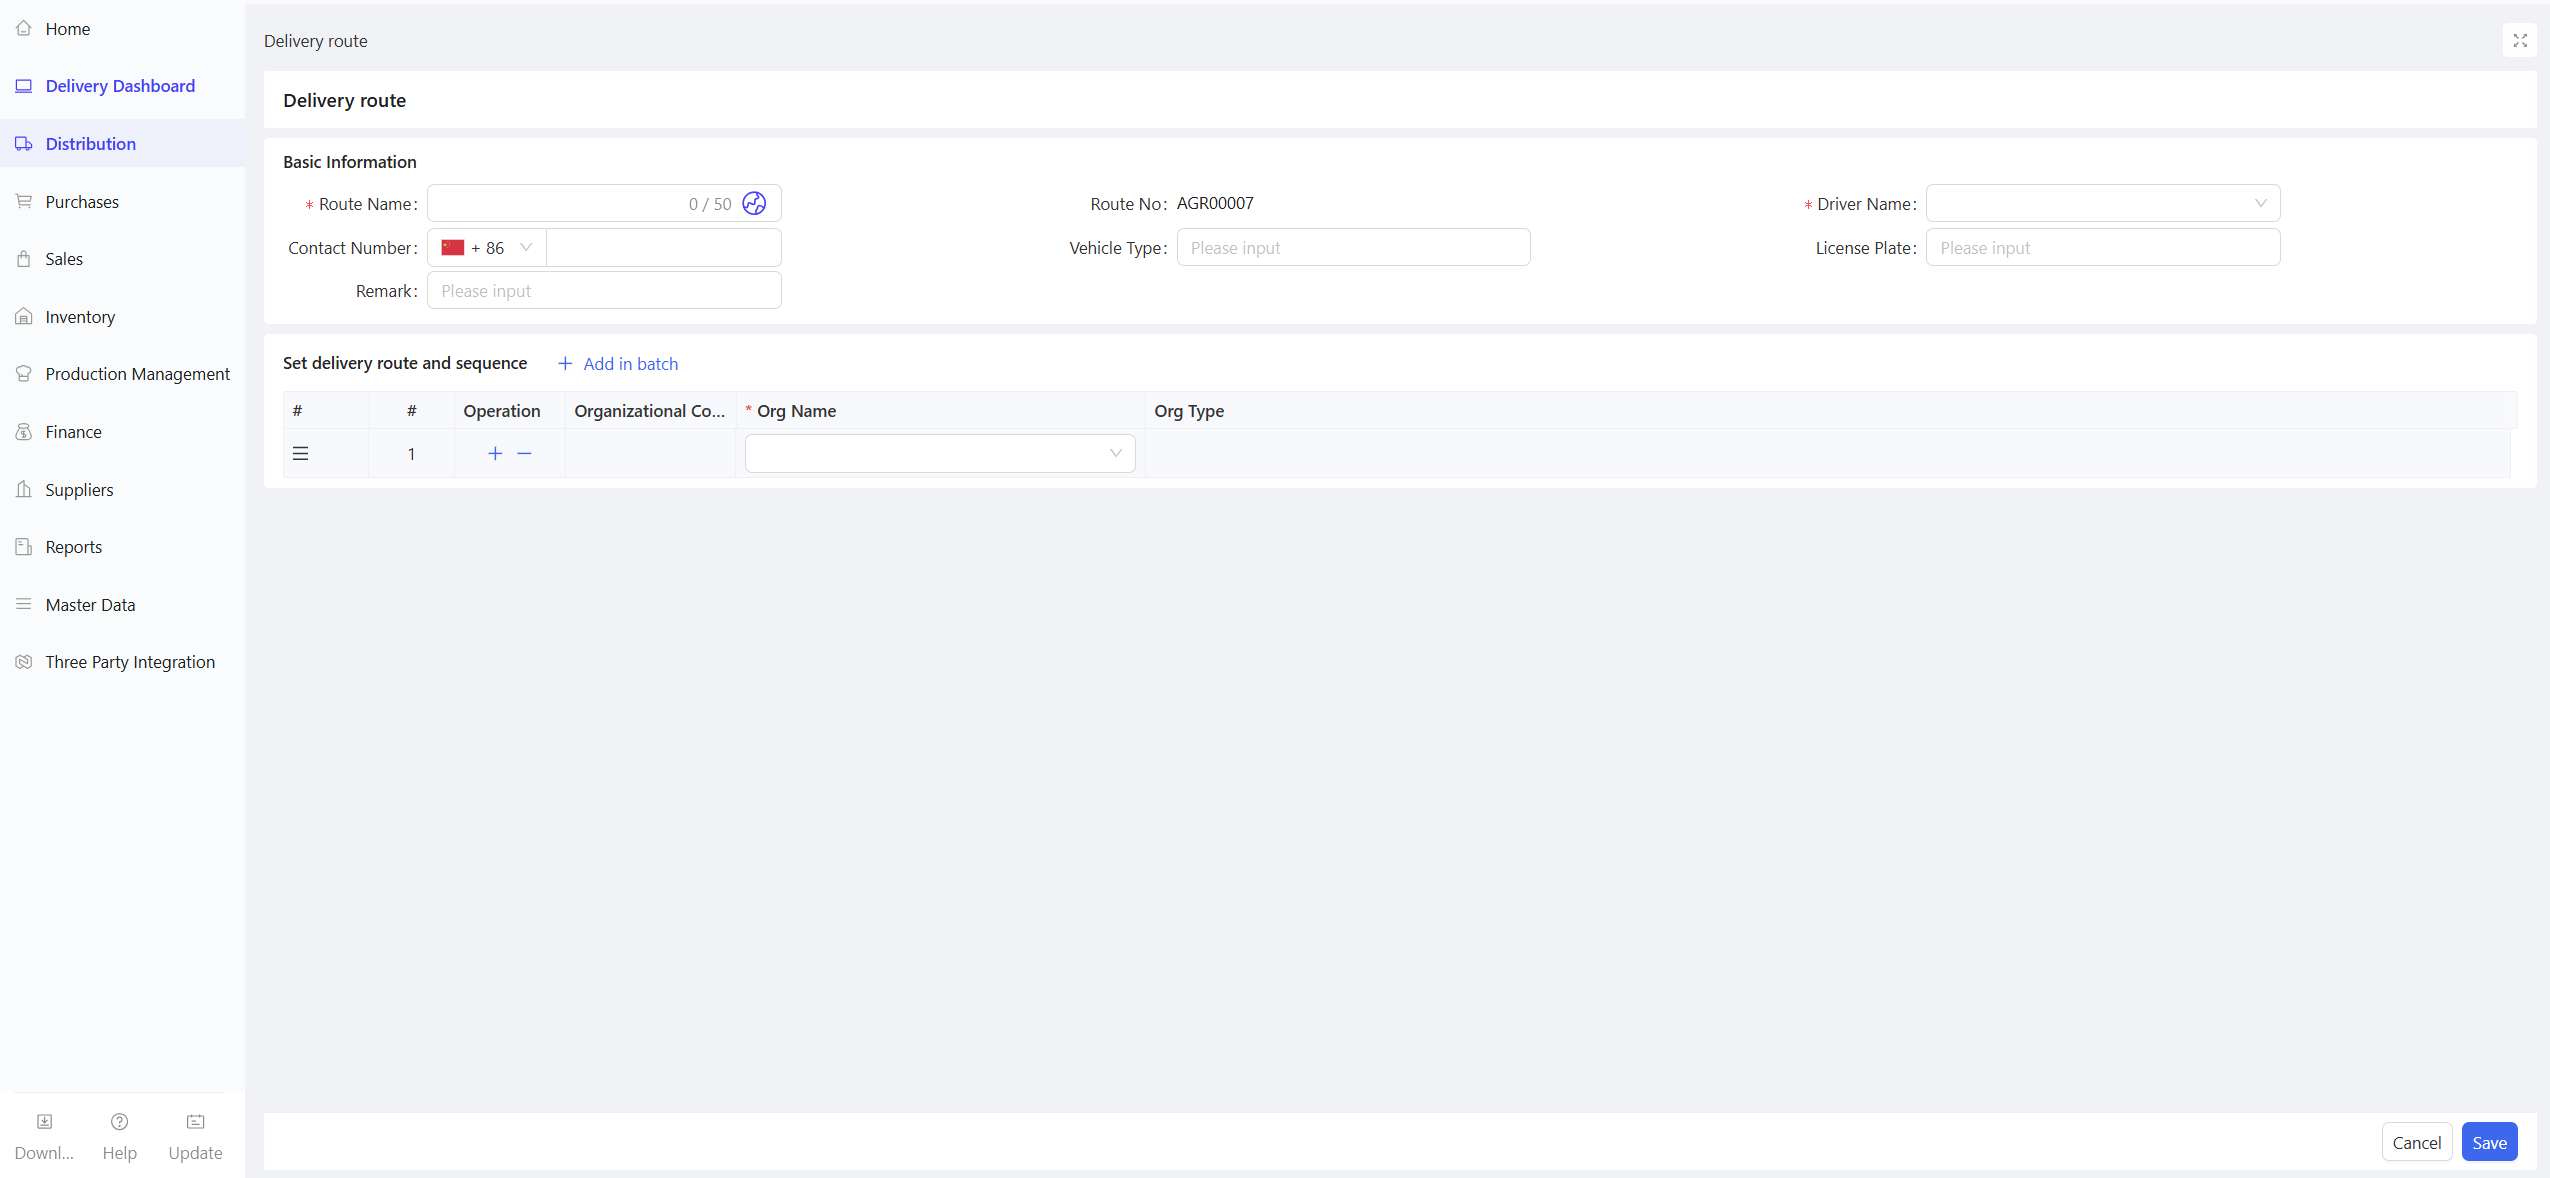The width and height of the screenshot is (2550, 1178).
Task: Click the Save button
Action: (2488, 1142)
